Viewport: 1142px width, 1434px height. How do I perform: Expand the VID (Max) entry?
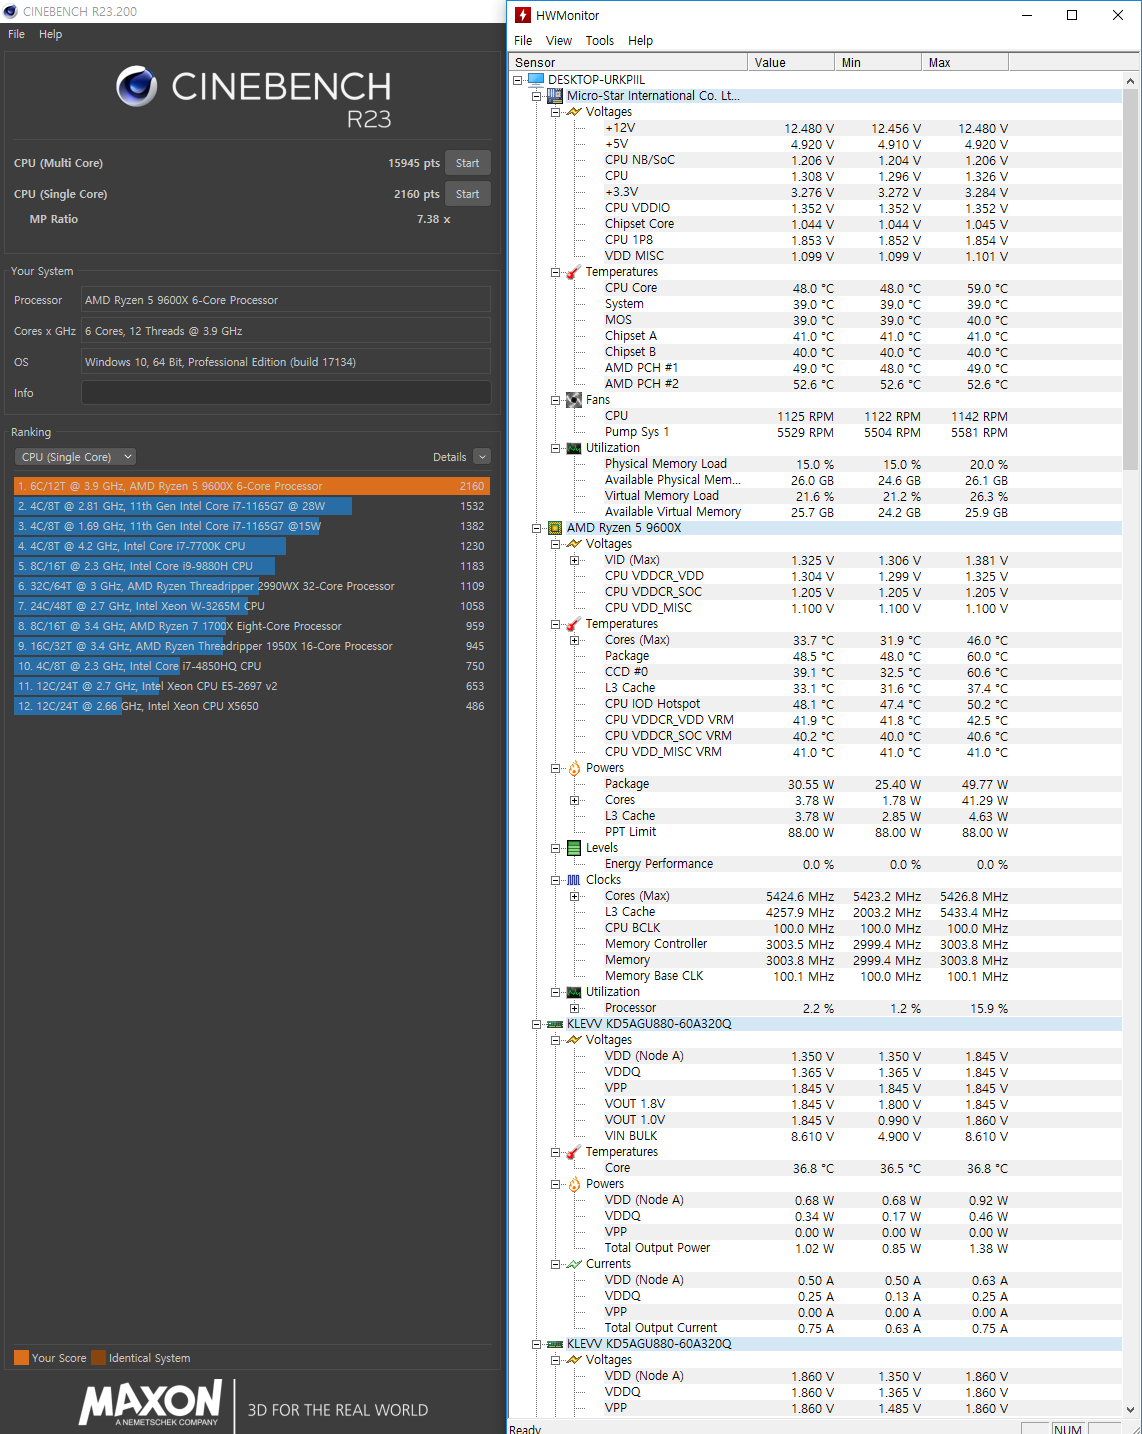[575, 560]
